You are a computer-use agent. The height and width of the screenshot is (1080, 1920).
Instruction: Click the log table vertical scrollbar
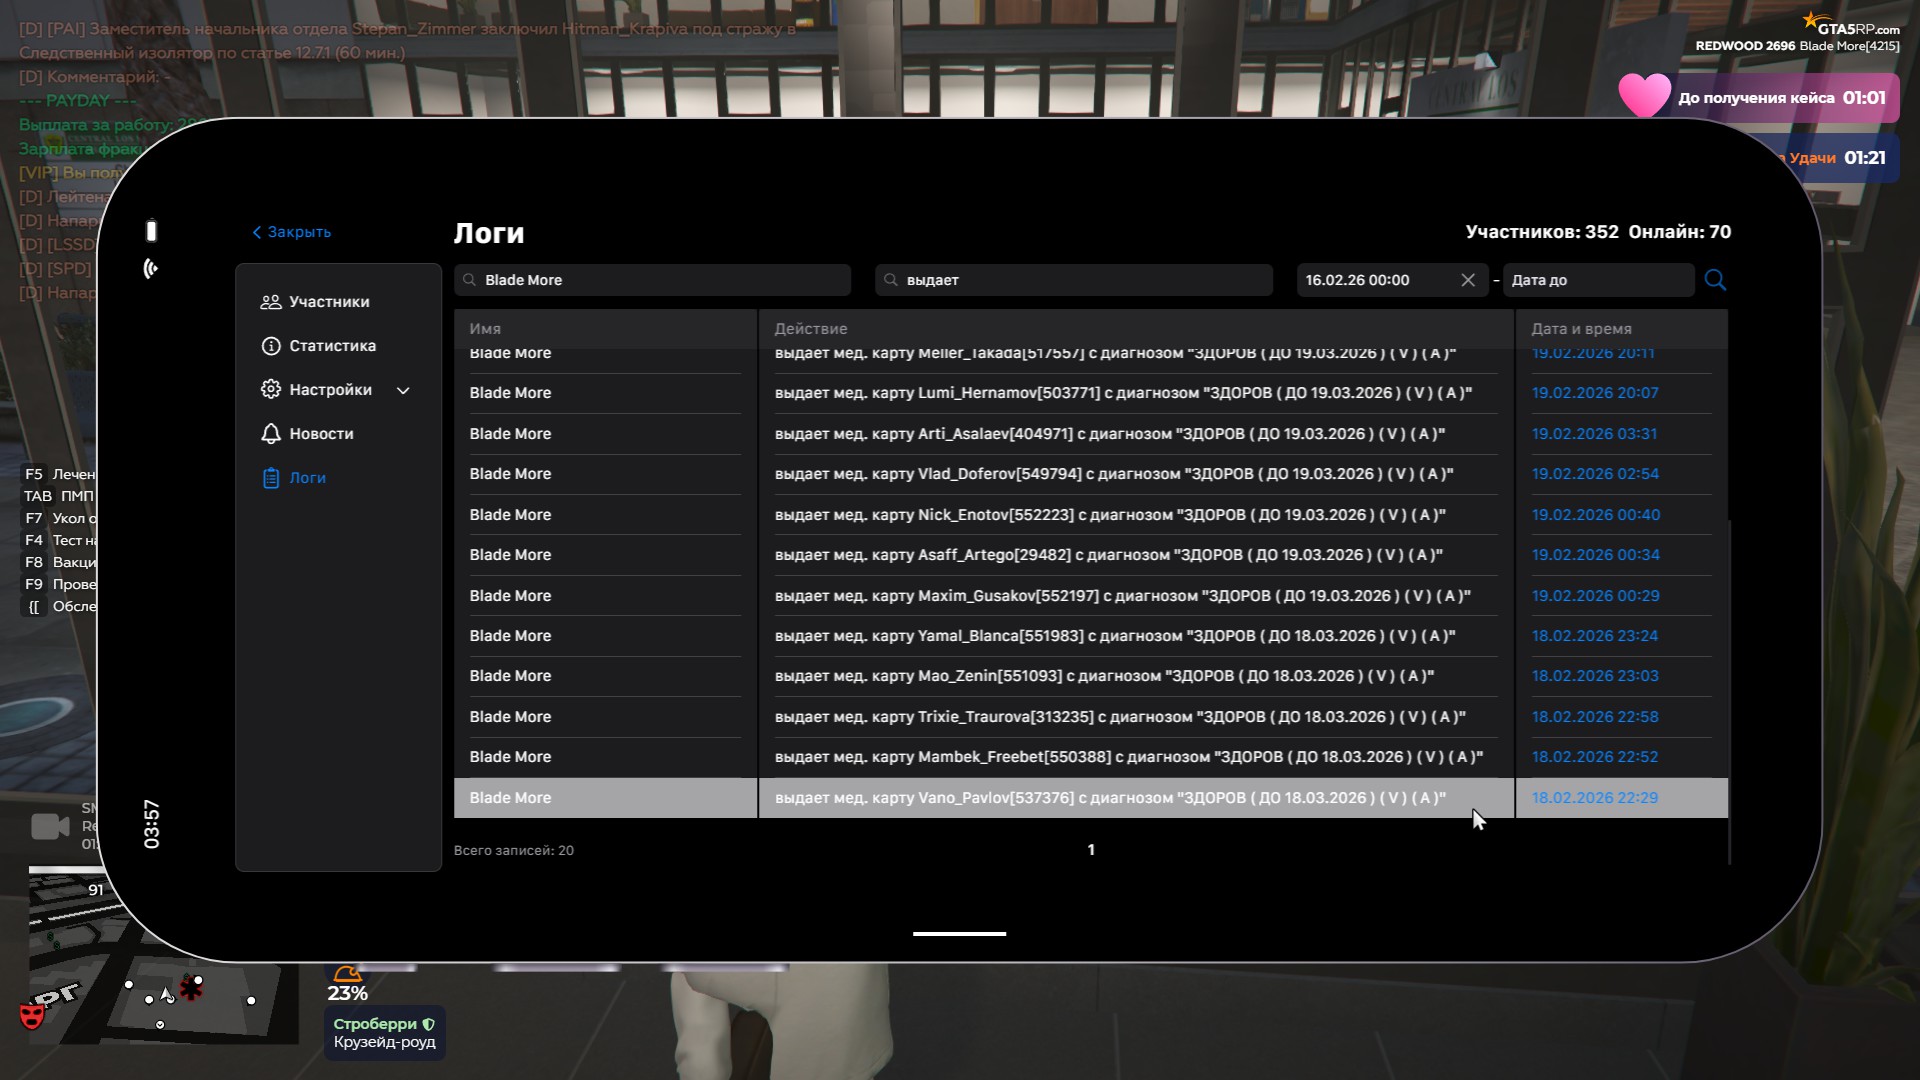click(x=1729, y=690)
